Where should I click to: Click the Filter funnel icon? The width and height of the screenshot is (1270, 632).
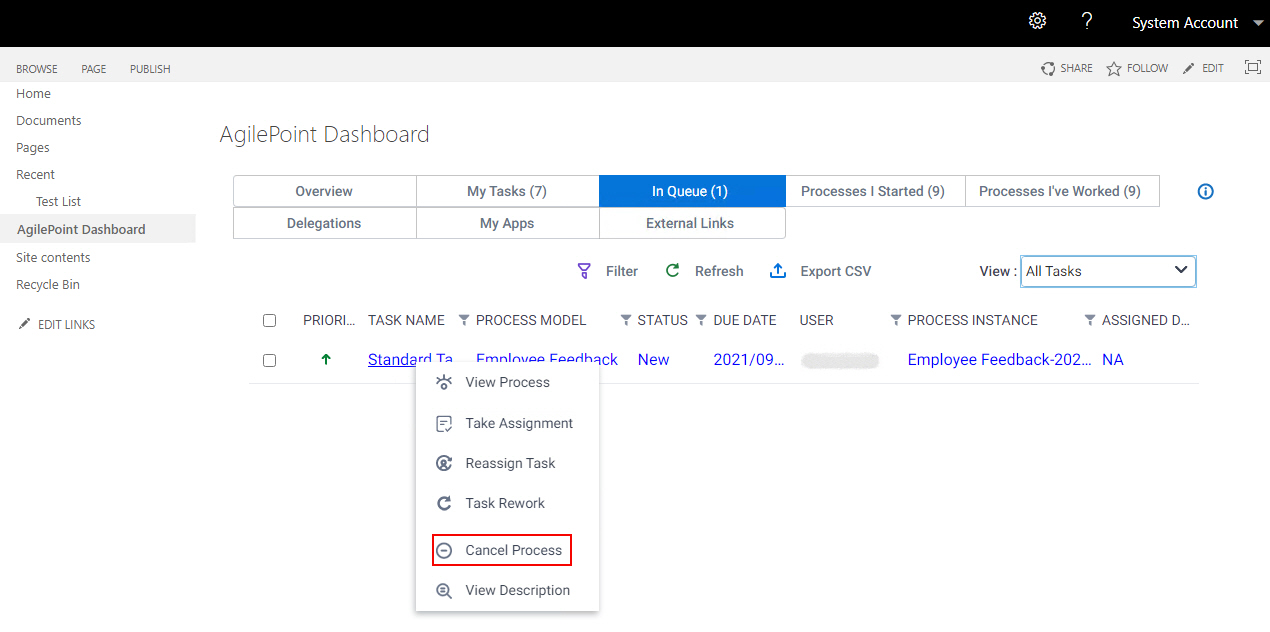[584, 271]
